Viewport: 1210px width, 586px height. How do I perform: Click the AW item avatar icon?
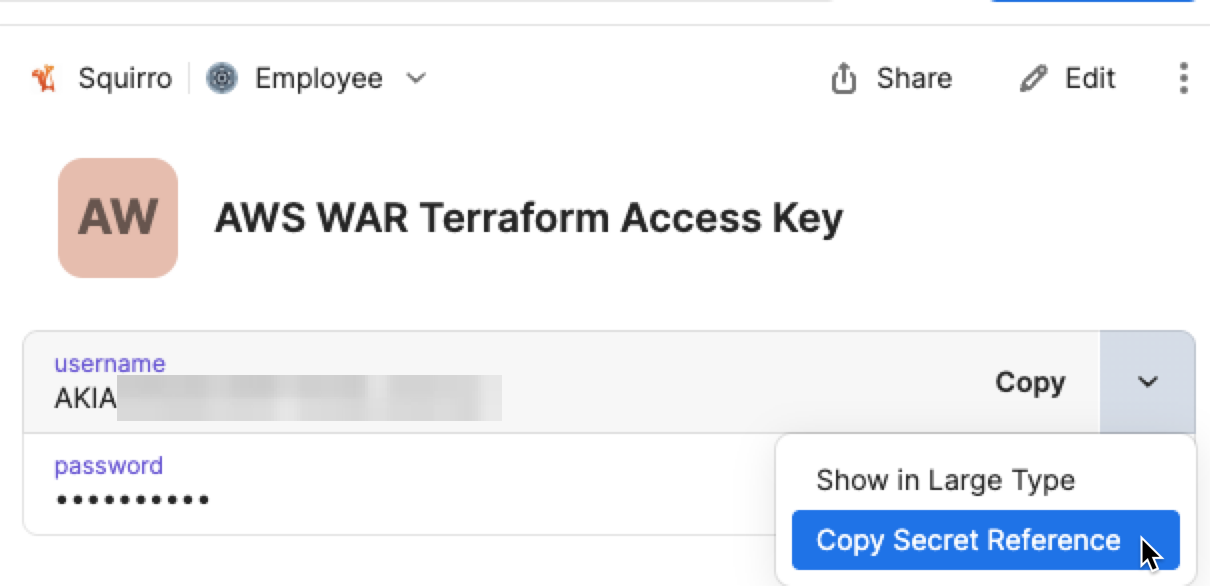[118, 217]
